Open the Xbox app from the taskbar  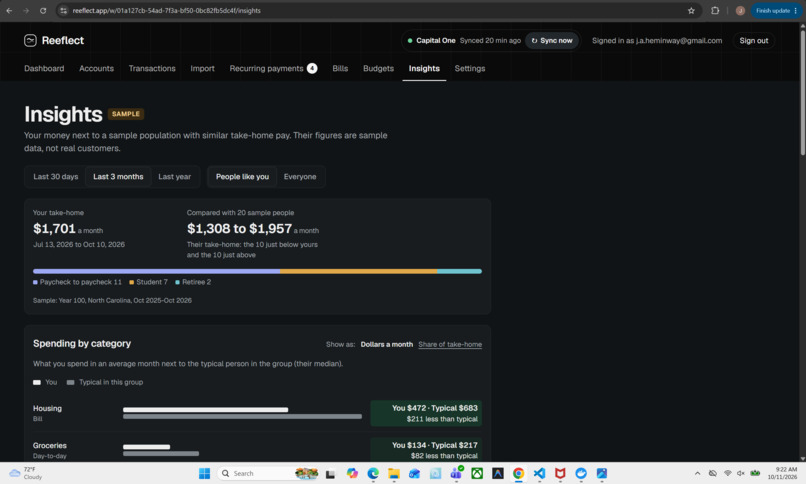pyautogui.click(x=477, y=473)
